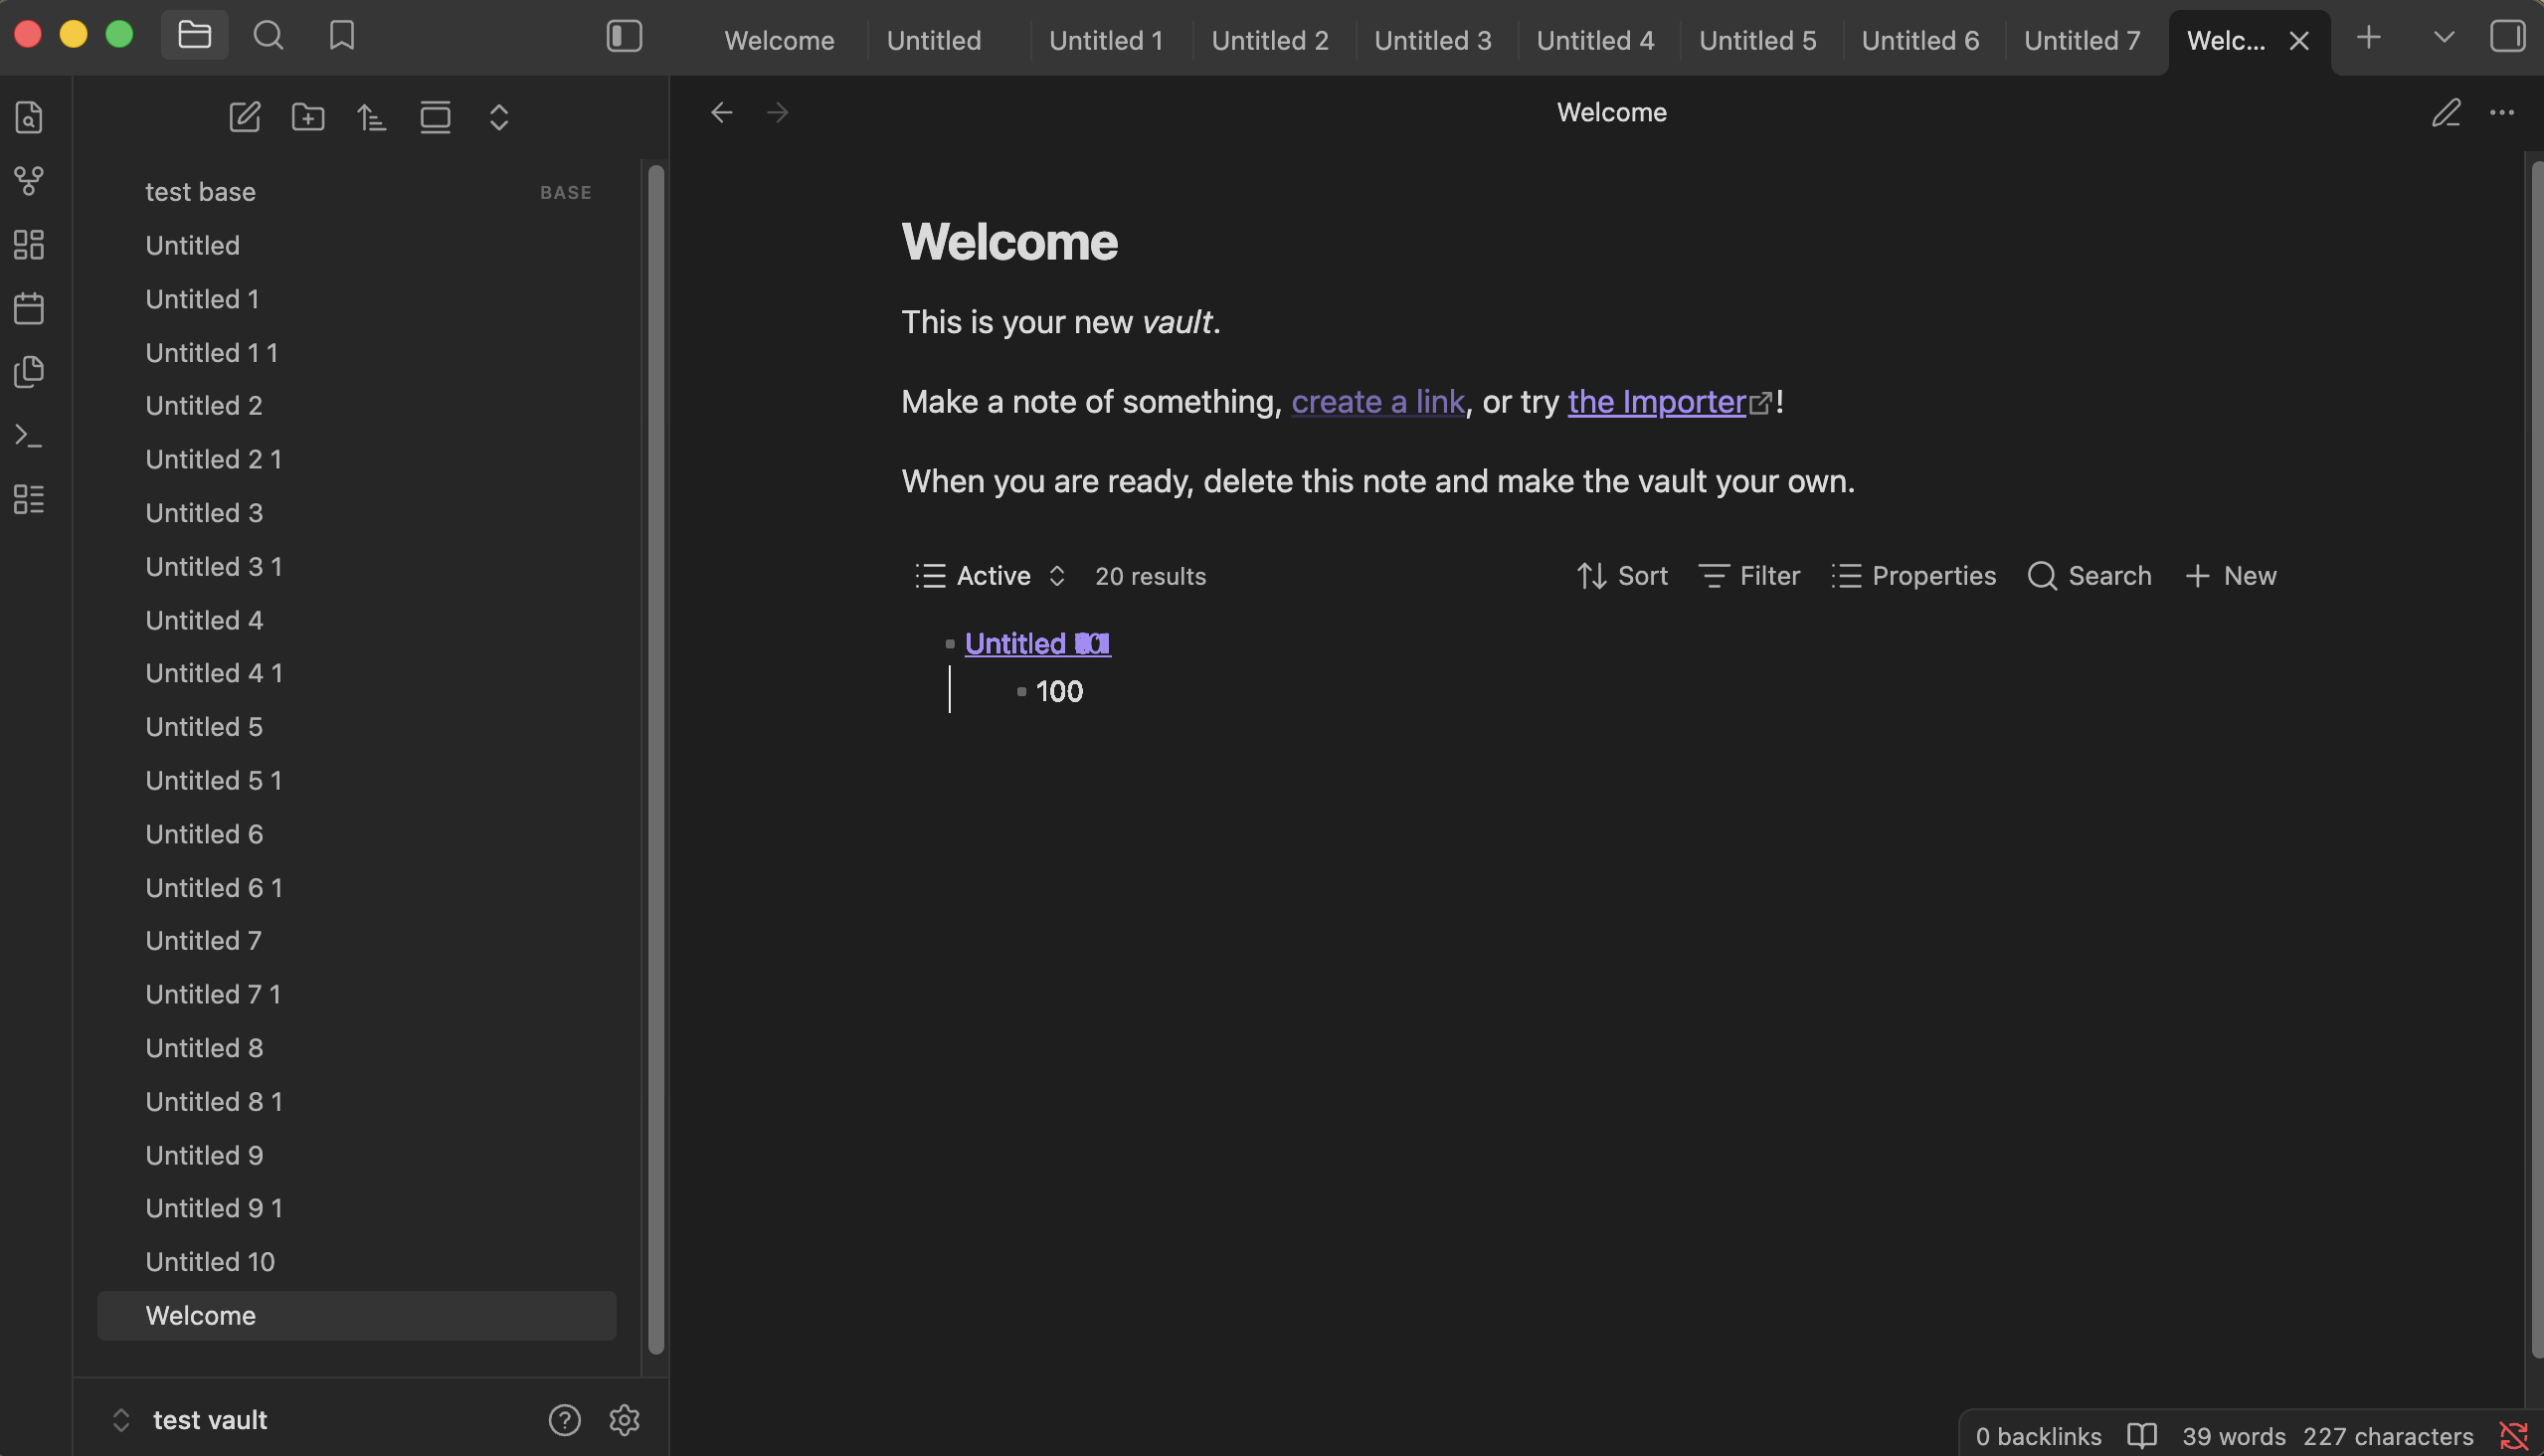Switch to the Untitled 7 tab
The image size is (2544, 1456).
coord(2082,40)
